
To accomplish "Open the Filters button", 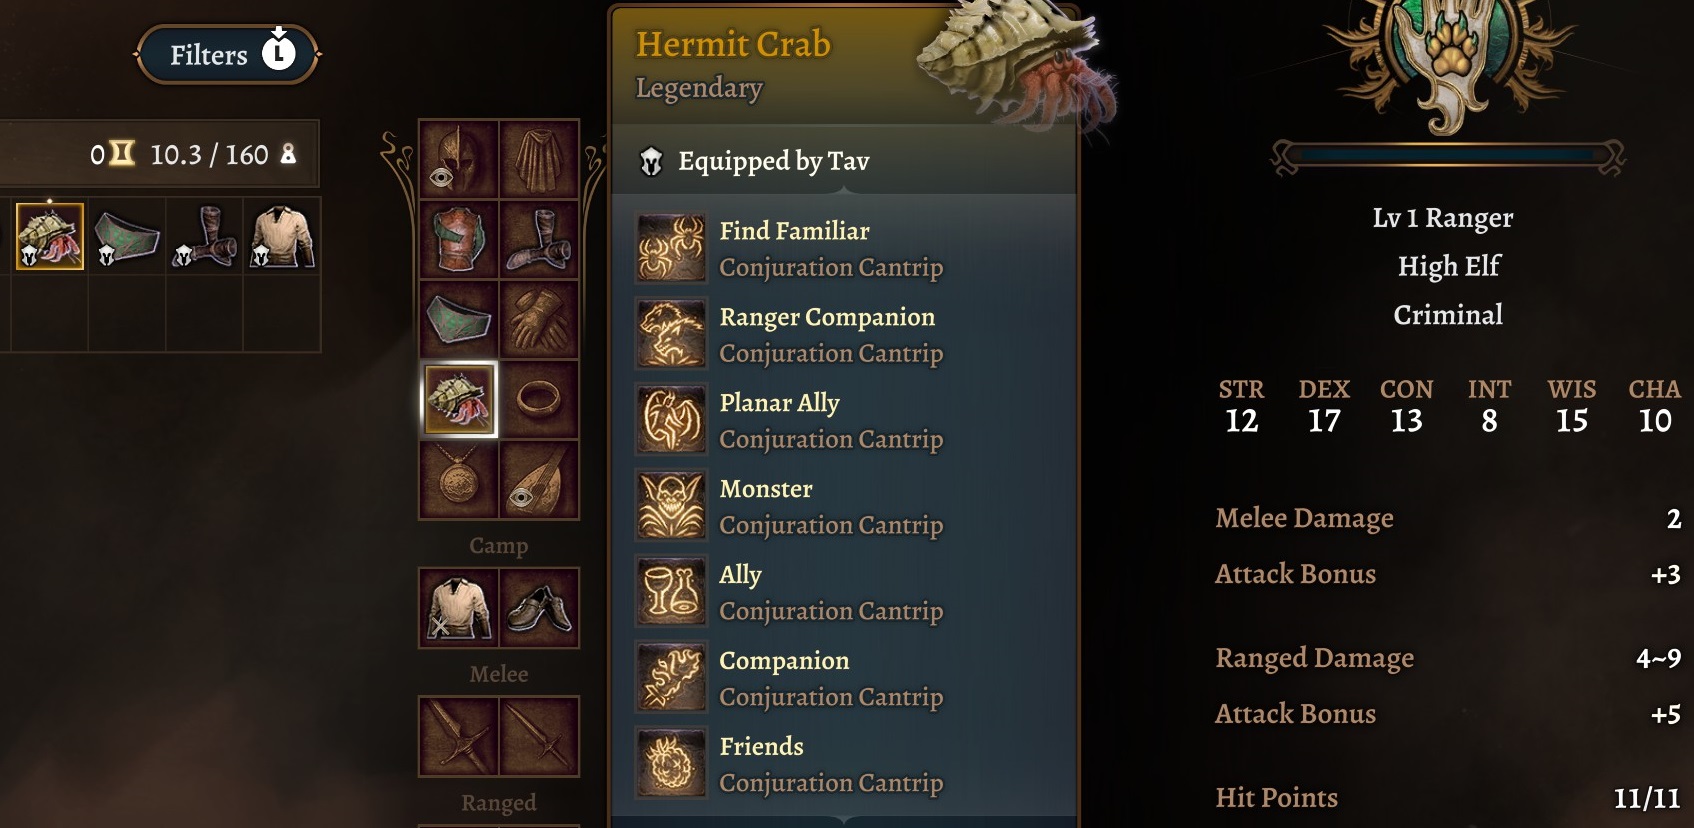I will (227, 54).
